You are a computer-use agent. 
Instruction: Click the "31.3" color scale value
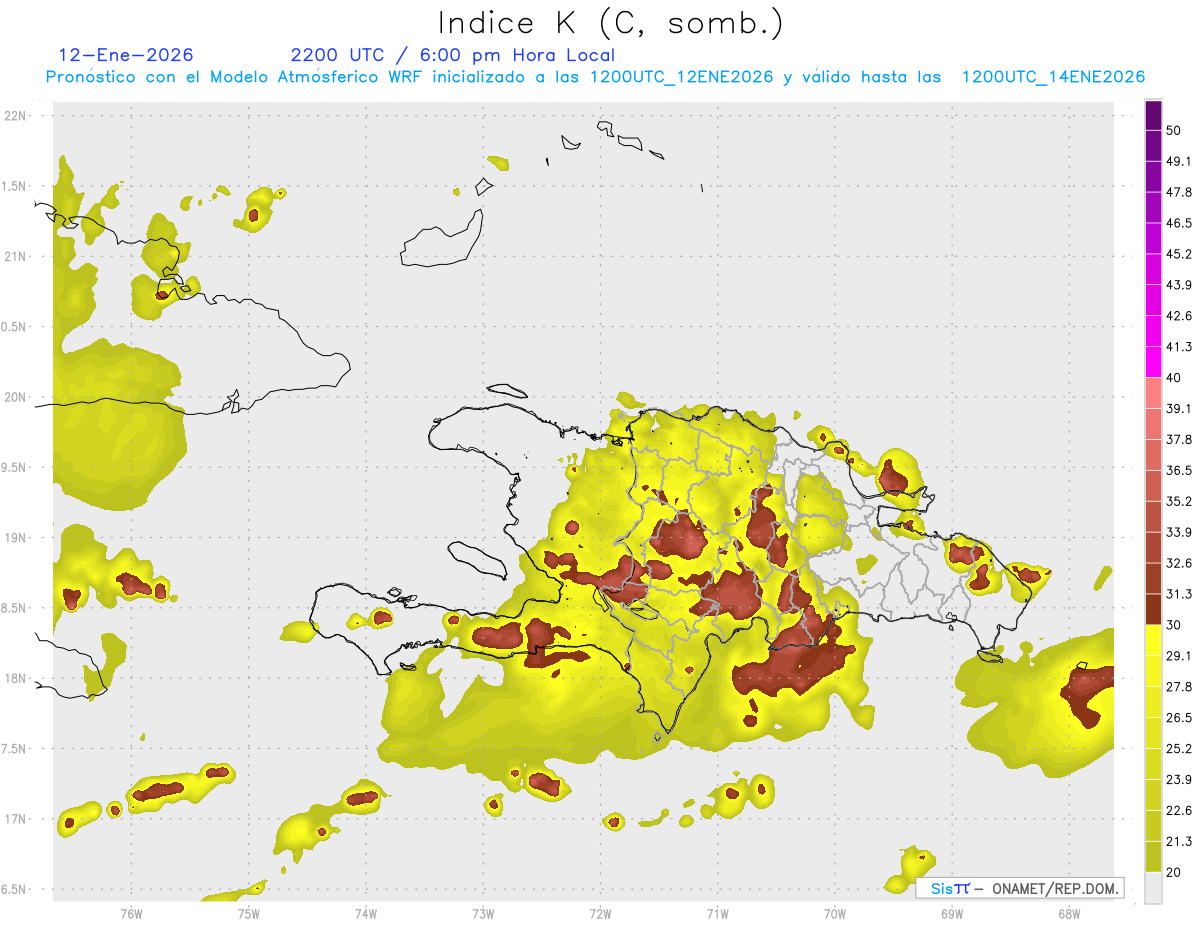(x=1179, y=594)
